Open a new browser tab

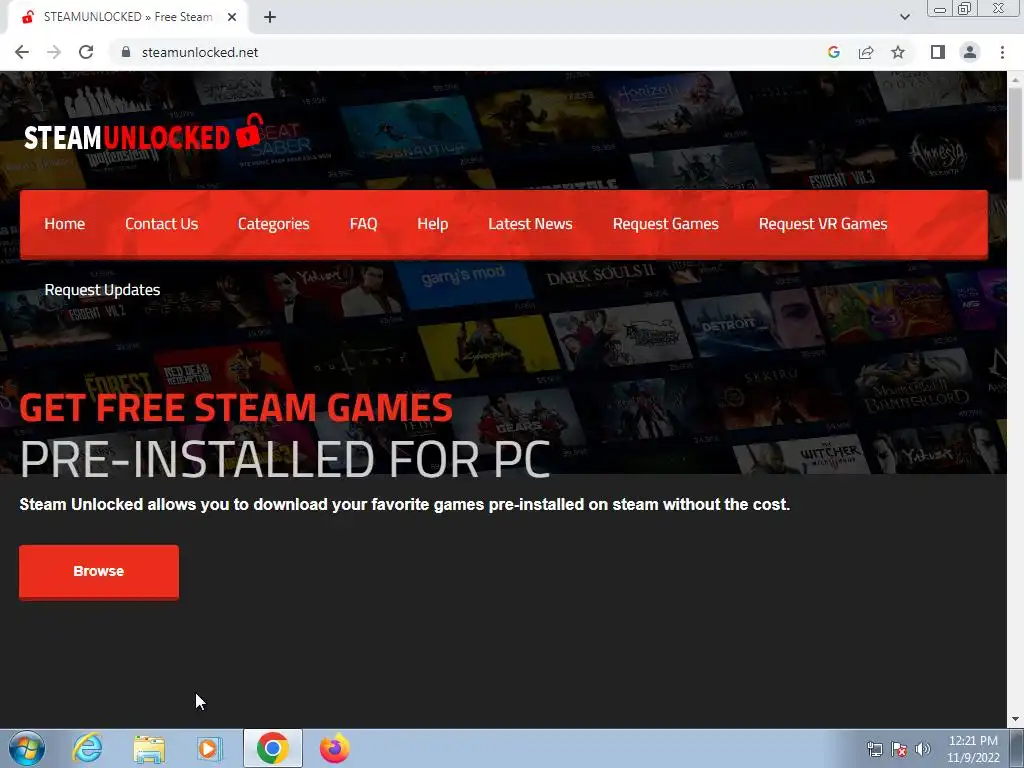click(270, 18)
